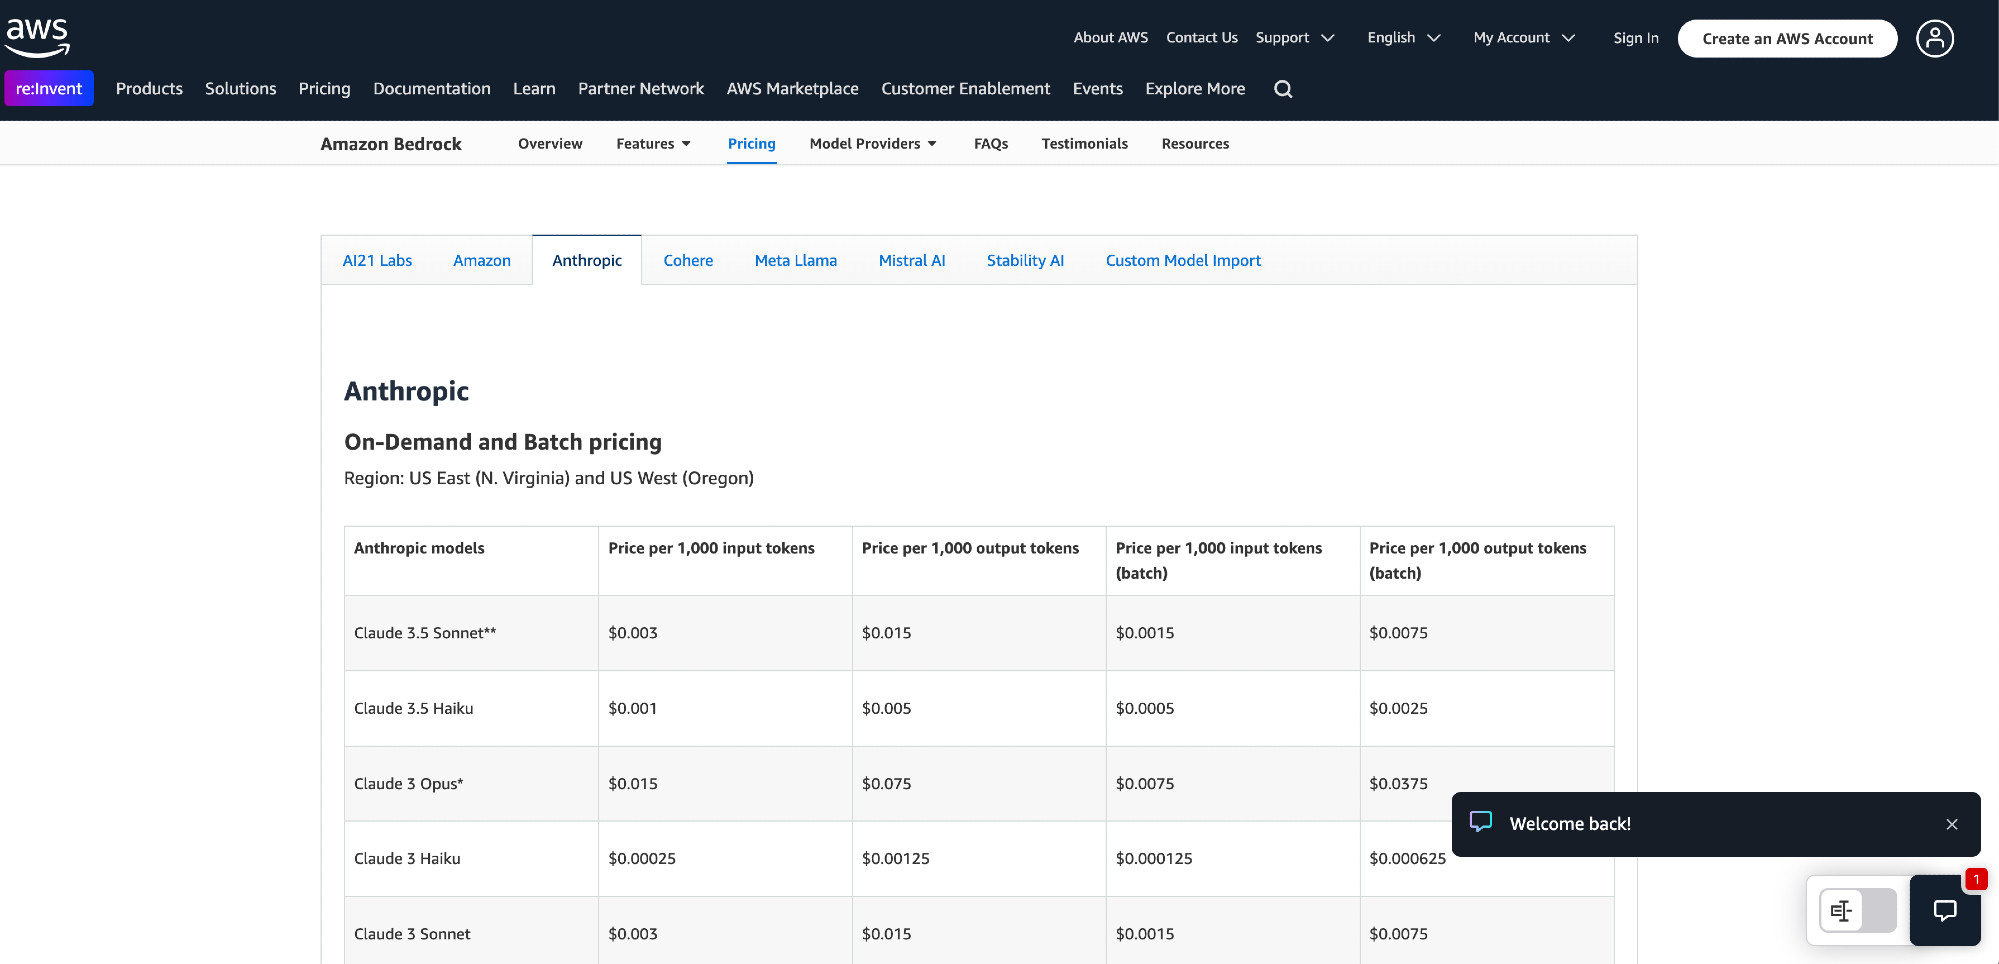Select the Bedrock Pricing subnav item
This screenshot has width=1999, height=964.
[x=751, y=144]
